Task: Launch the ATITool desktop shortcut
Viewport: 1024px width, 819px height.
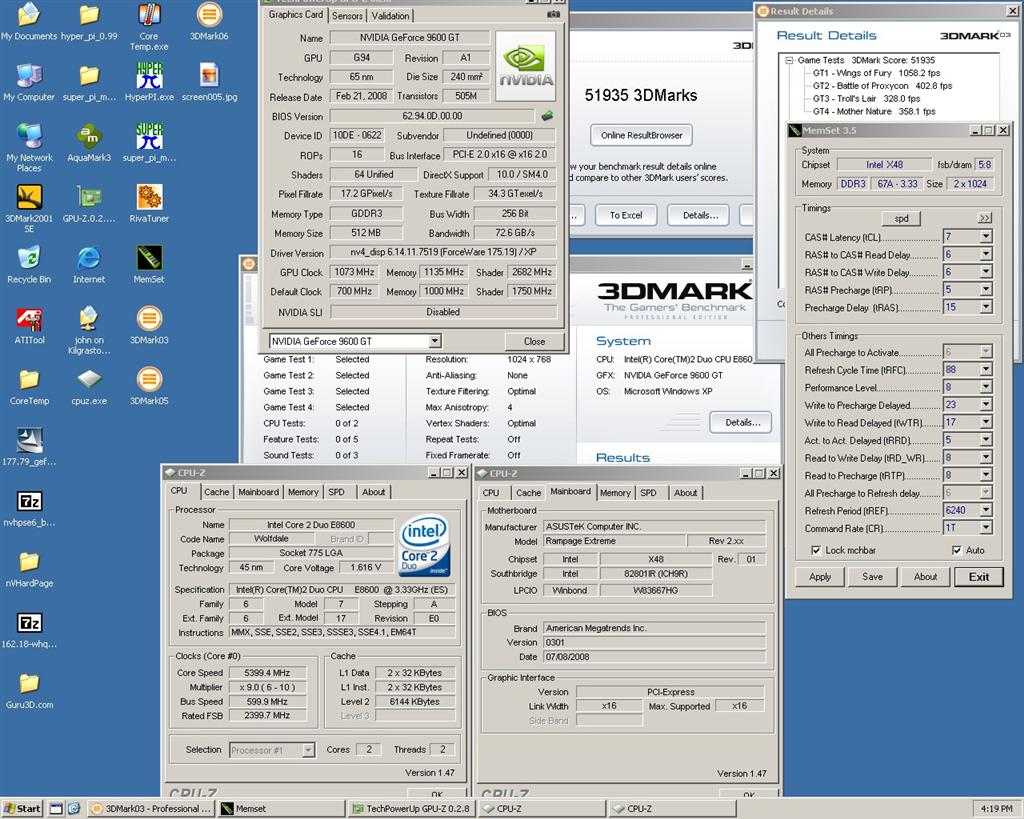Action: [29, 325]
